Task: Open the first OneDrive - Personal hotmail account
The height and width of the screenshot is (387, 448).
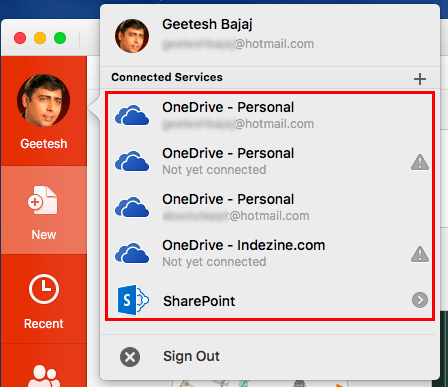Action: 270,115
